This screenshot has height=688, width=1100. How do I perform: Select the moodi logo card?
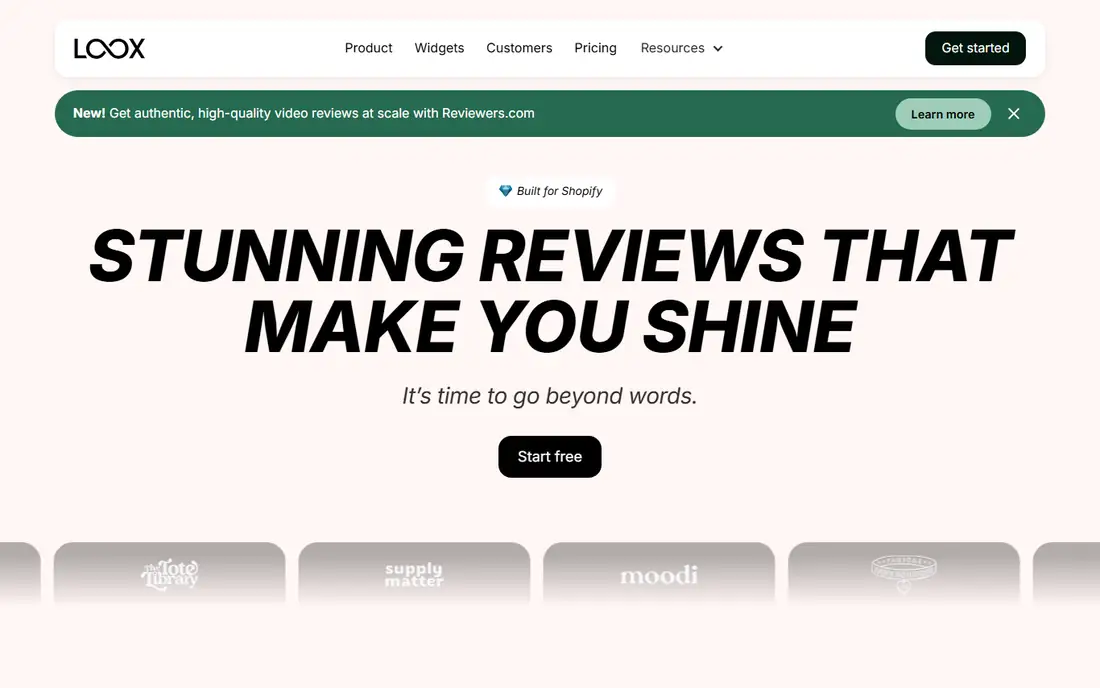click(659, 574)
